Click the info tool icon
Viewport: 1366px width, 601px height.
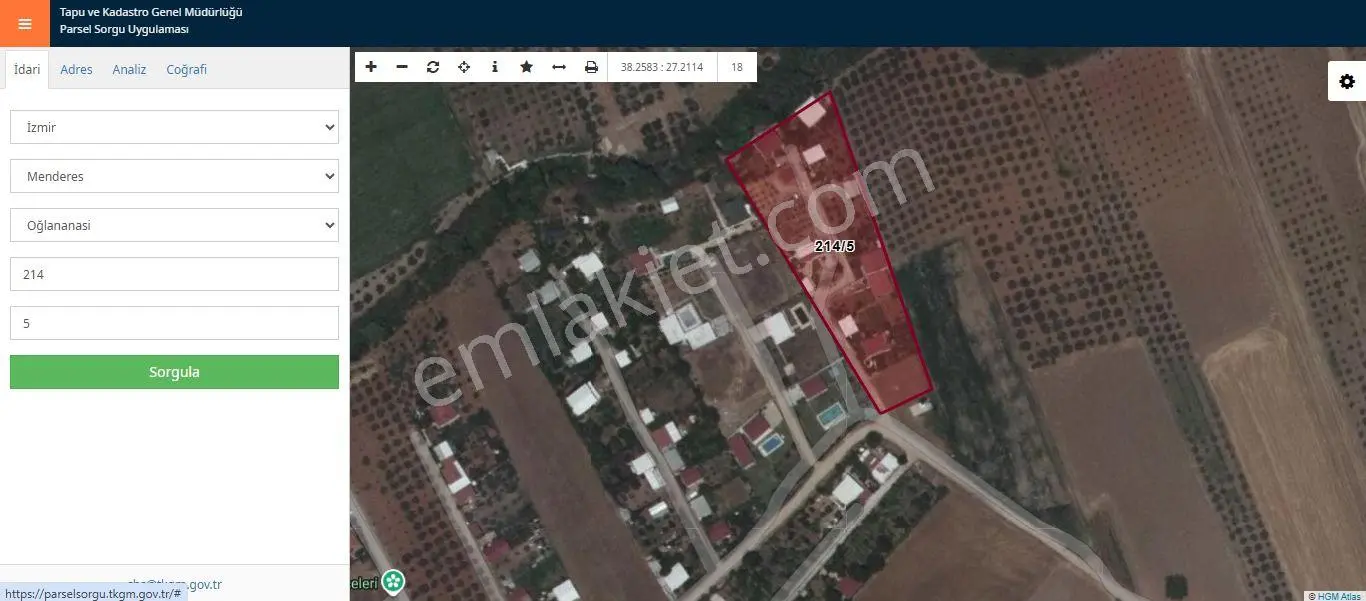(495, 67)
